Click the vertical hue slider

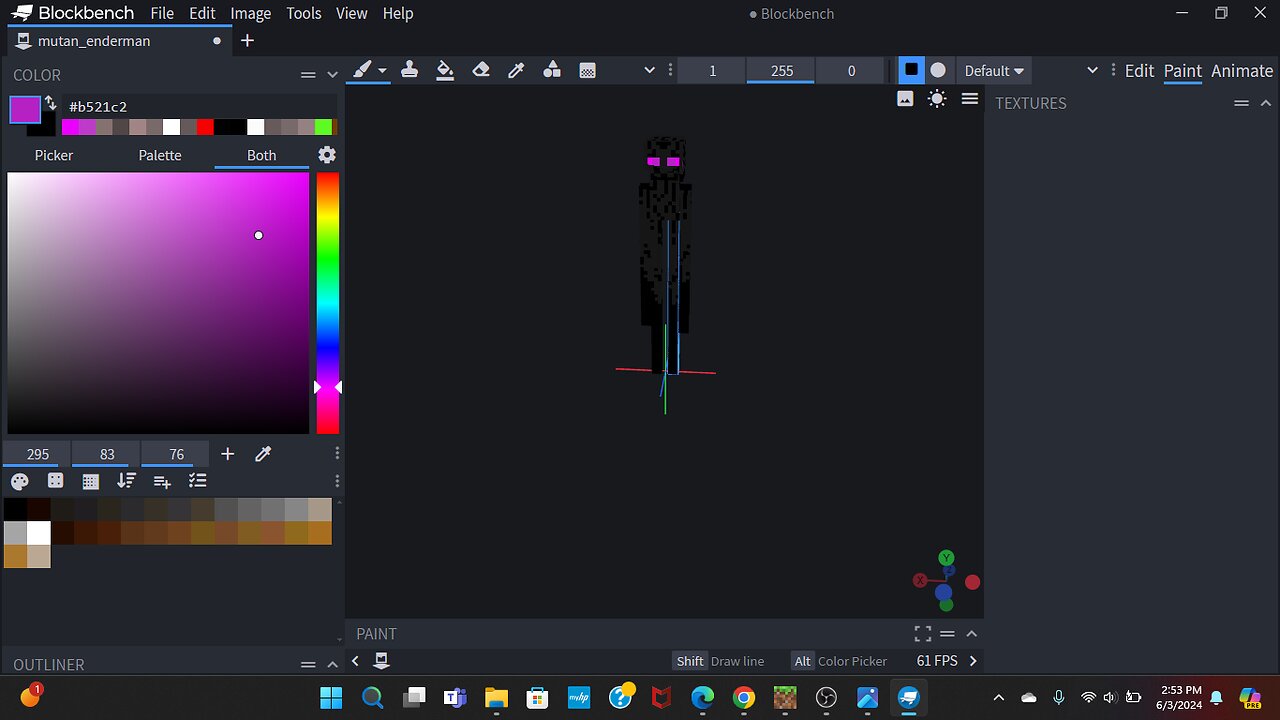coord(328,303)
